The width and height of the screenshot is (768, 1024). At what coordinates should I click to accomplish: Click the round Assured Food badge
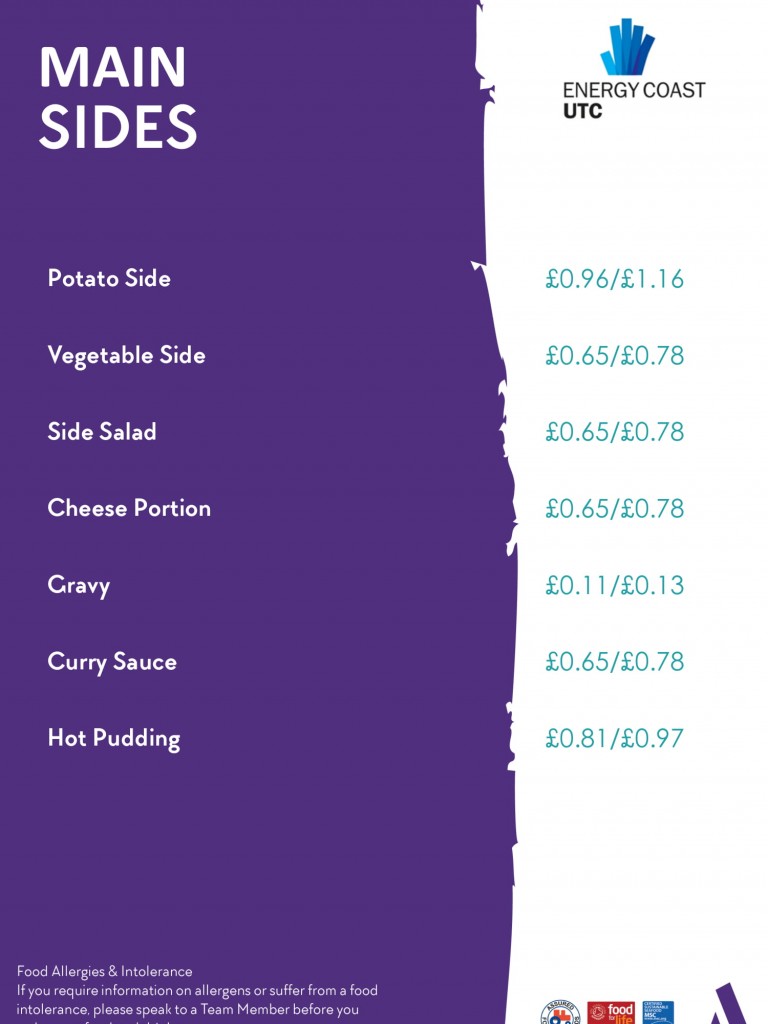(x=561, y=1013)
